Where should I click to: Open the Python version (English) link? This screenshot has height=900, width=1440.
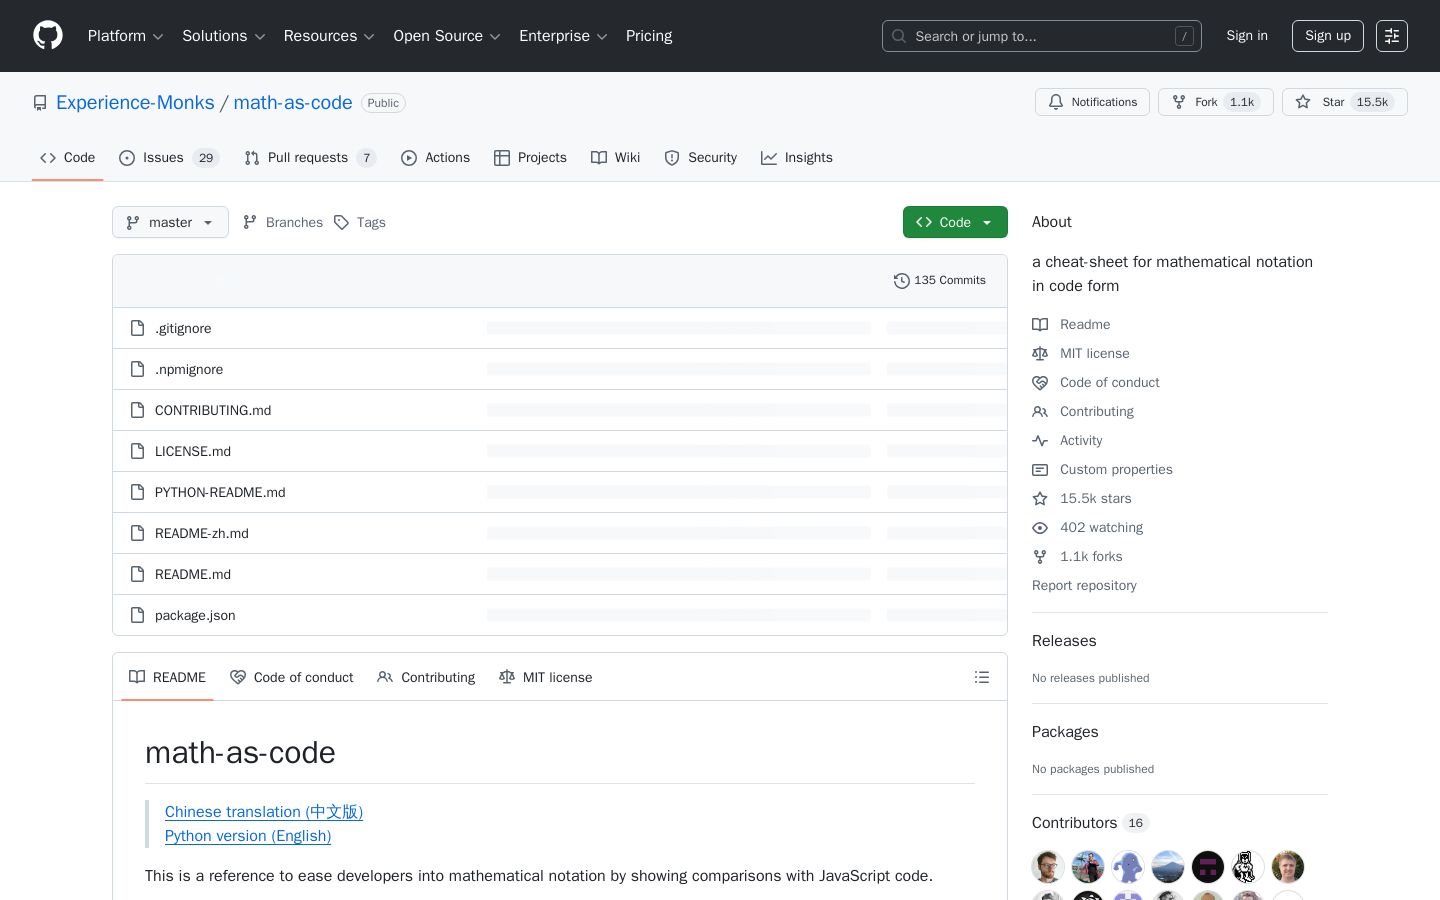click(248, 836)
